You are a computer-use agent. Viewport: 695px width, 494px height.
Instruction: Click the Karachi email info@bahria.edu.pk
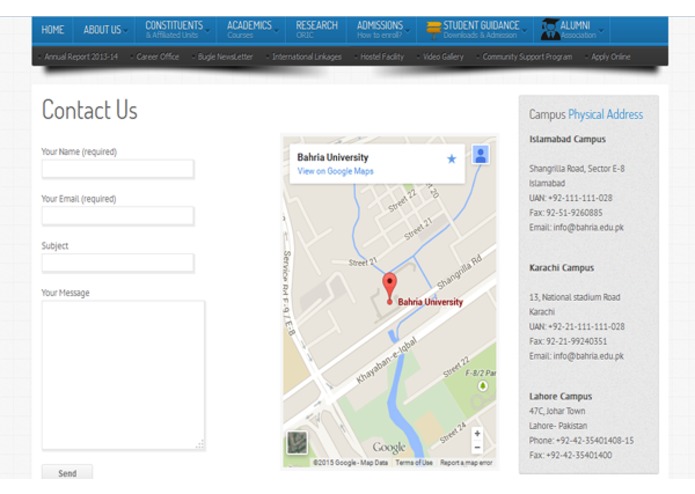pos(589,356)
